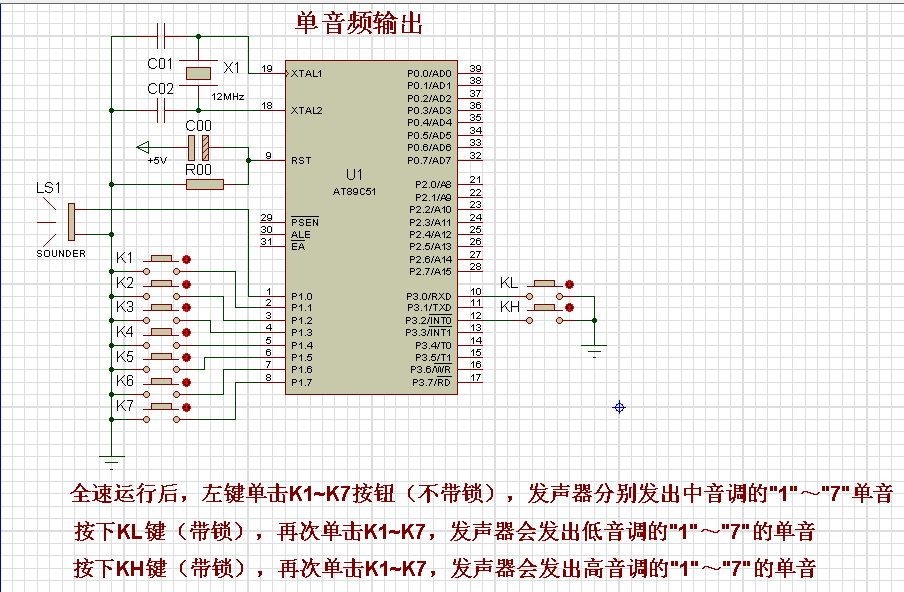Click the +5V power terminal arrow
This screenshot has height=592, width=904.
point(143,148)
